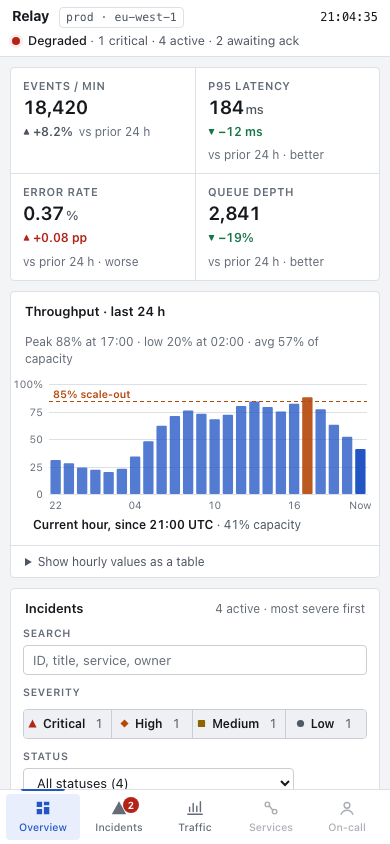Click the green down triangle beside −12 ms
This screenshot has width=390, height=844.
click(x=211, y=132)
